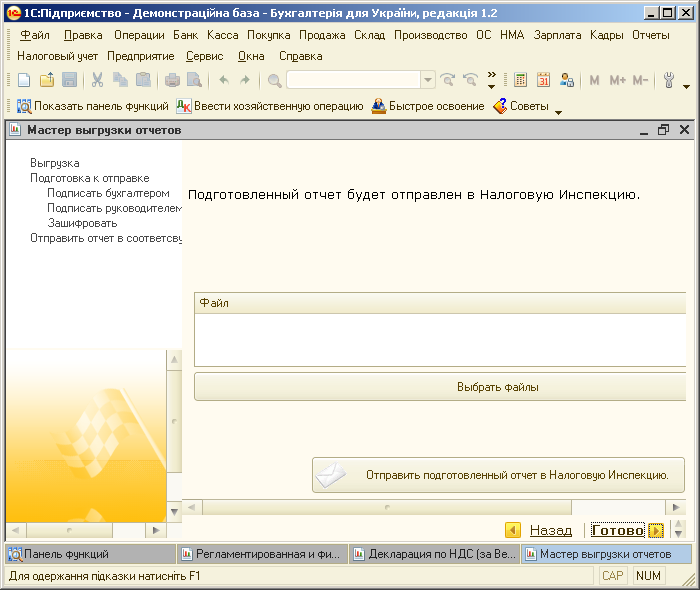Click the Find magnifier icon
This screenshot has height=590, width=700.
click(274, 81)
